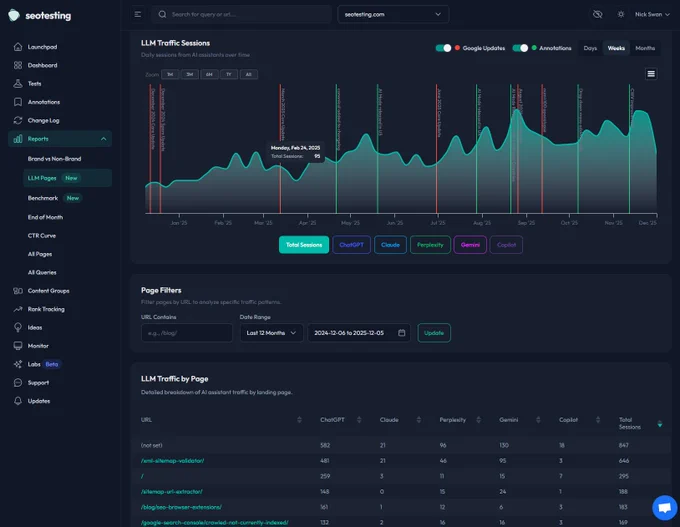Viewport: 680px width, 527px height.
Task: Open Support chat icon
Action: (18, 383)
